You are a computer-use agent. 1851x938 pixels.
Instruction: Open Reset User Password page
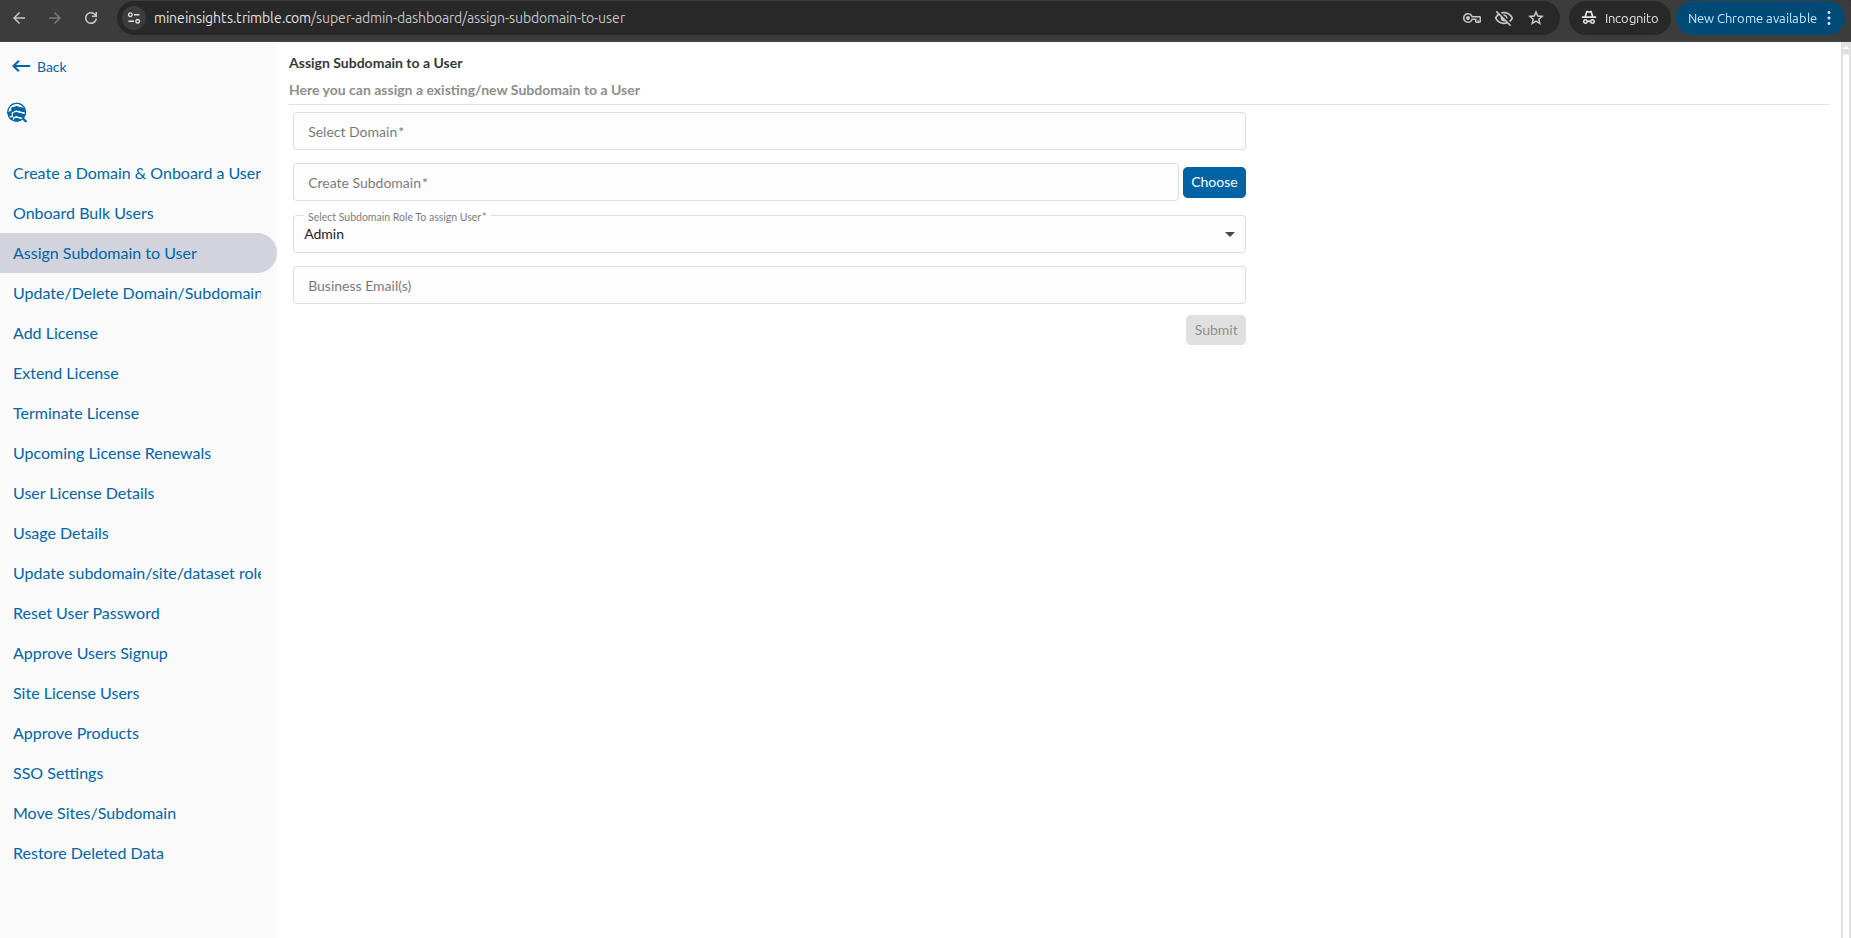pyautogui.click(x=86, y=614)
